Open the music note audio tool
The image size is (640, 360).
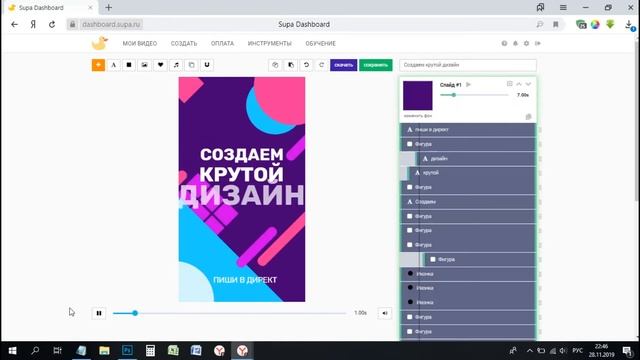point(176,65)
